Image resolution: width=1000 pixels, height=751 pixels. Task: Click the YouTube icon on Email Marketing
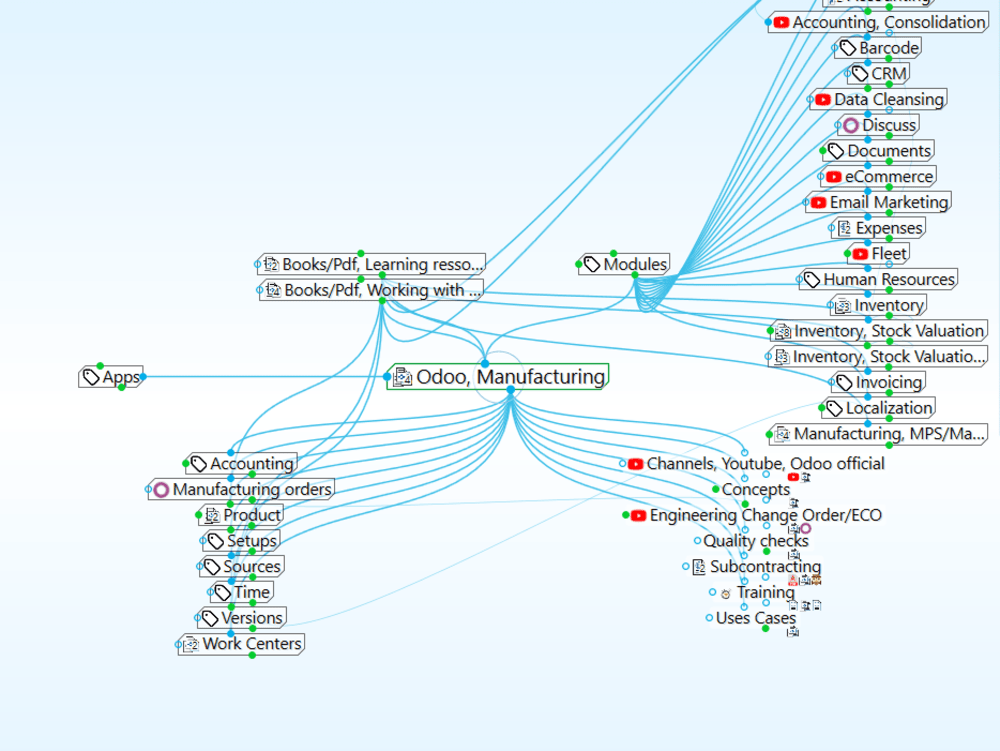819,203
